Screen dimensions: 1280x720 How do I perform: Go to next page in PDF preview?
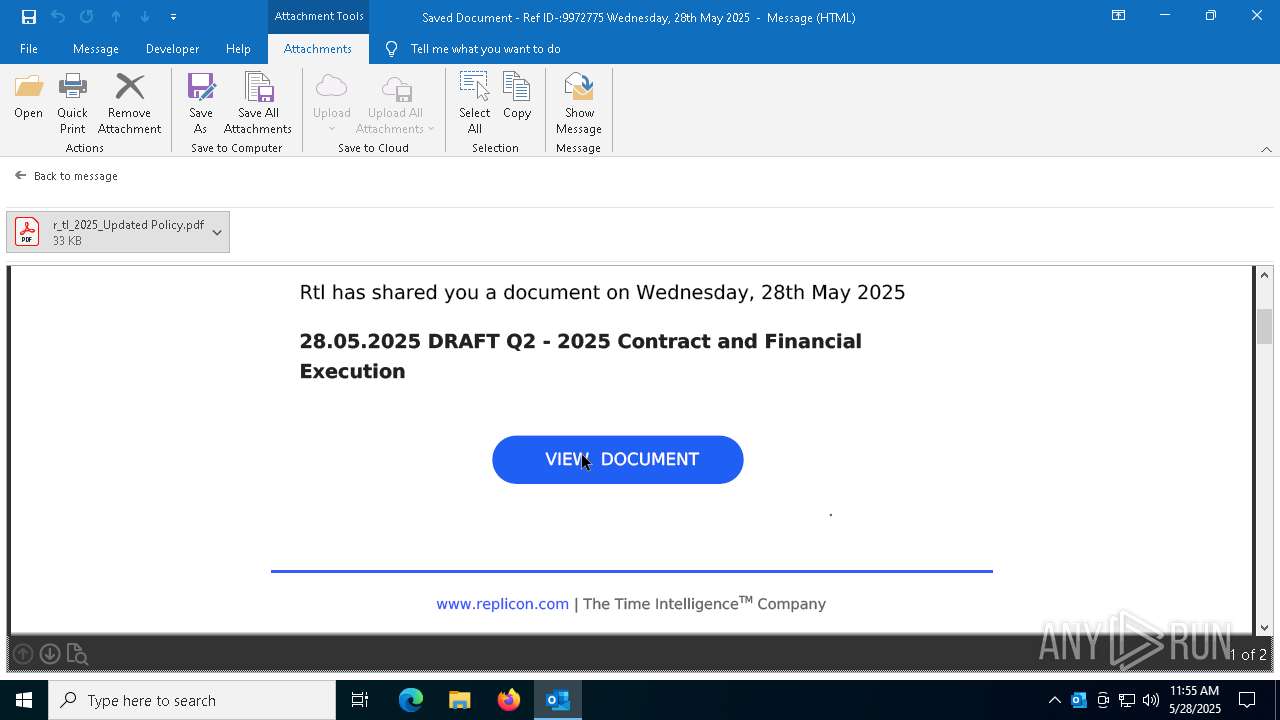tap(49, 654)
